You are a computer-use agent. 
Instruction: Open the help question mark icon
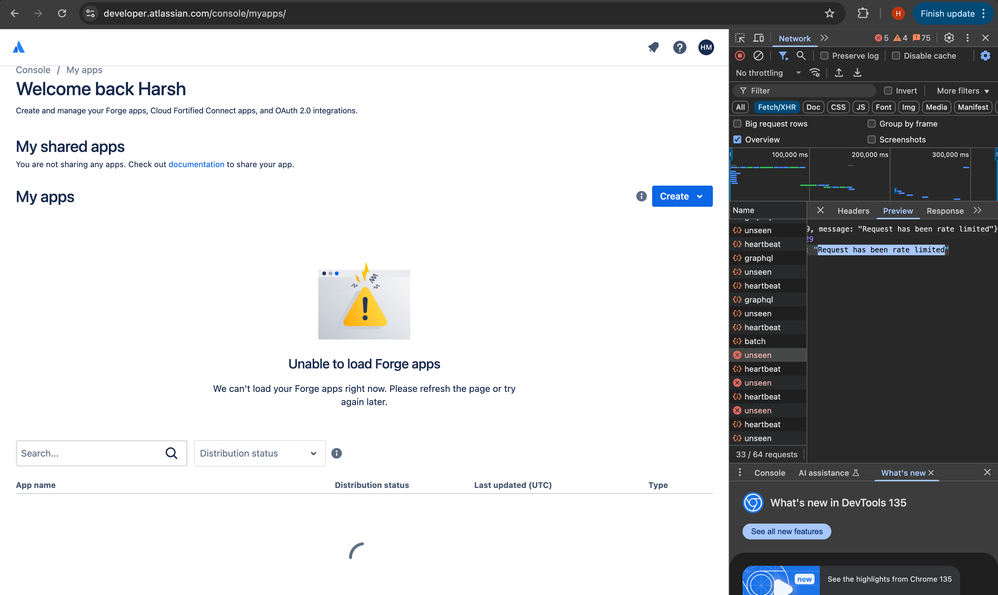click(x=680, y=47)
